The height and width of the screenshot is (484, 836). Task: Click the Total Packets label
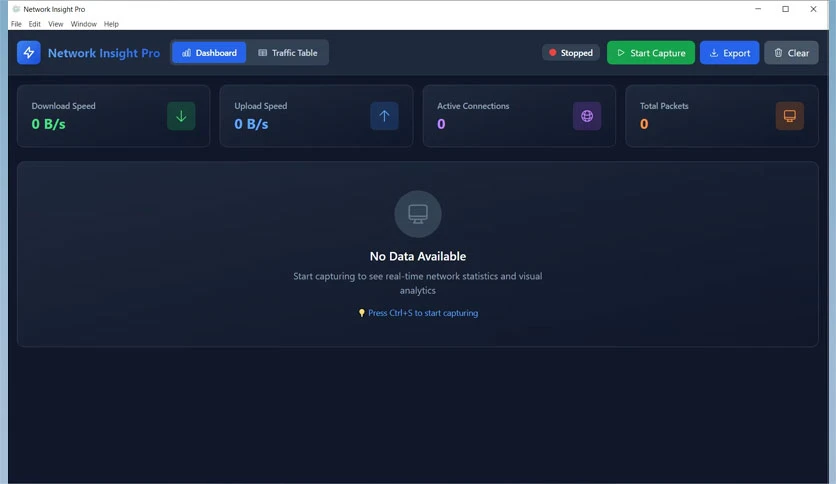(x=664, y=106)
